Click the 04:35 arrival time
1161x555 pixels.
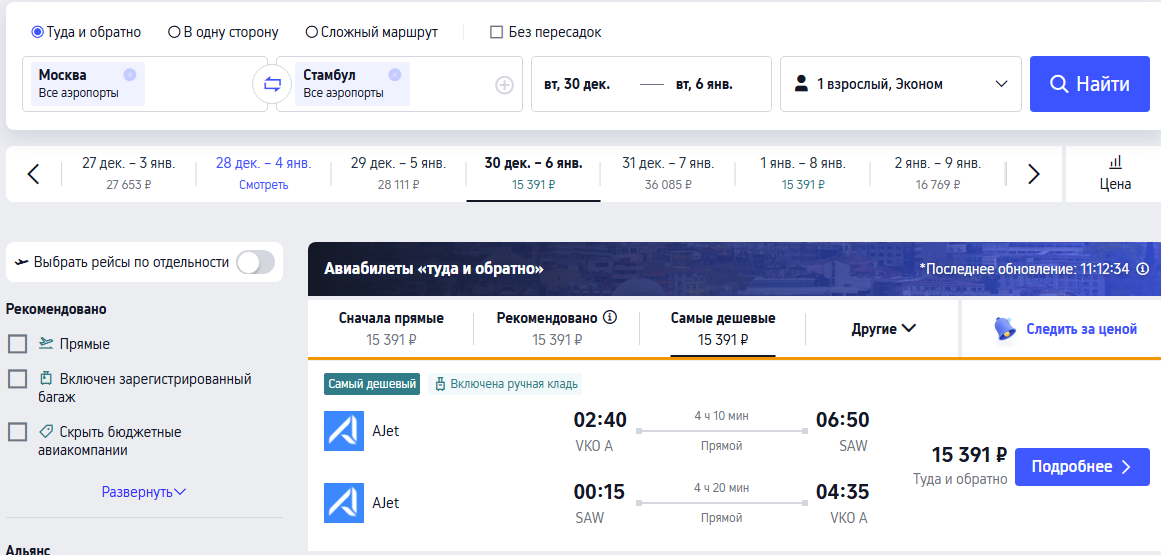(843, 492)
